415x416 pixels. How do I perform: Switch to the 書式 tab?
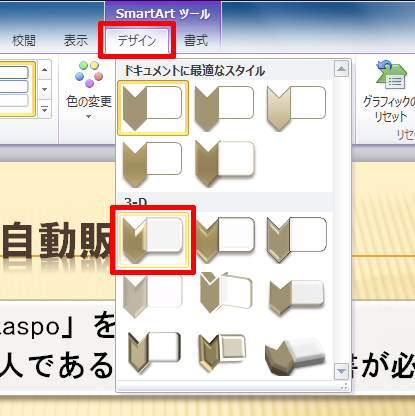196,41
